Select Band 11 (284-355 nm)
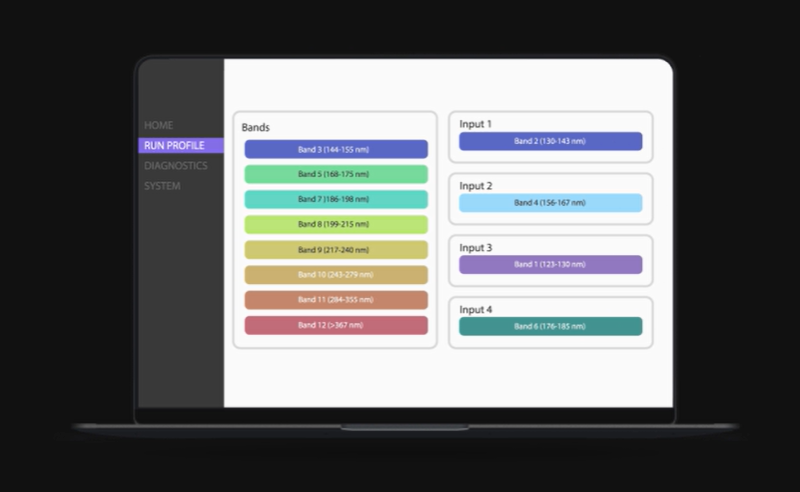This screenshot has width=800, height=492. click(335, 299)
